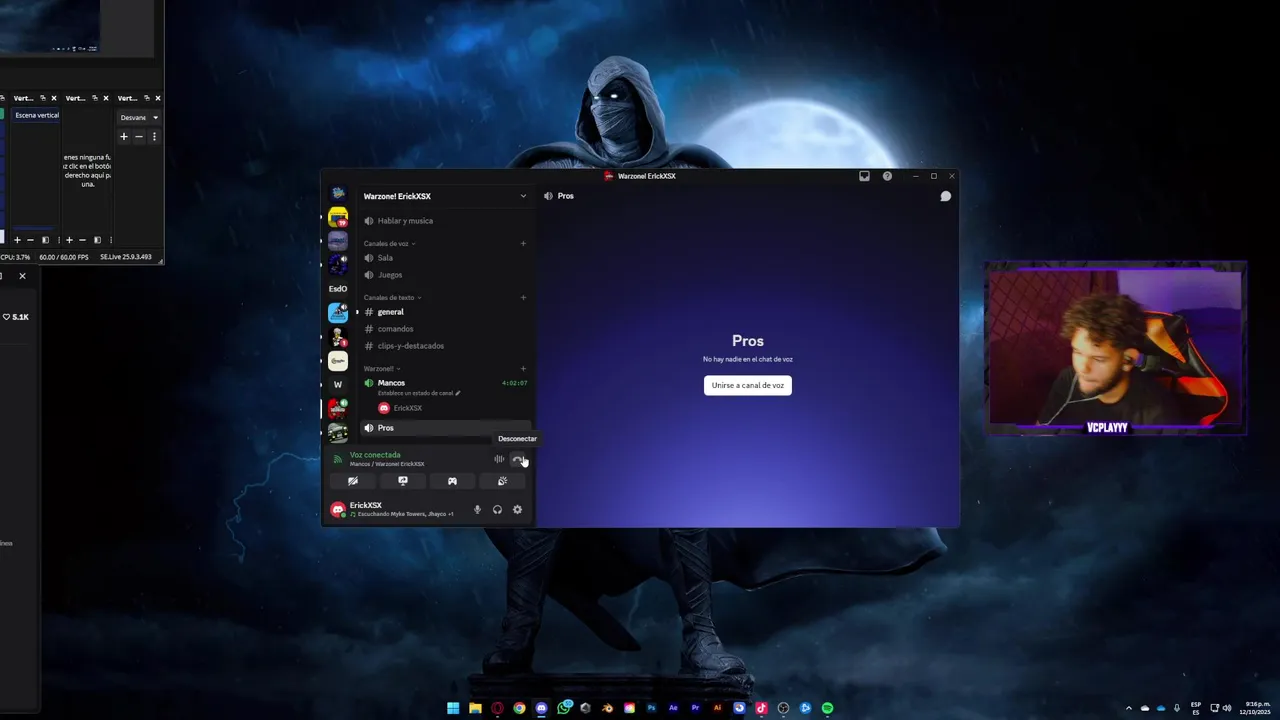Open the clock showing 9:16 p.m.
1280x720 pixels.
(1257, 708)
